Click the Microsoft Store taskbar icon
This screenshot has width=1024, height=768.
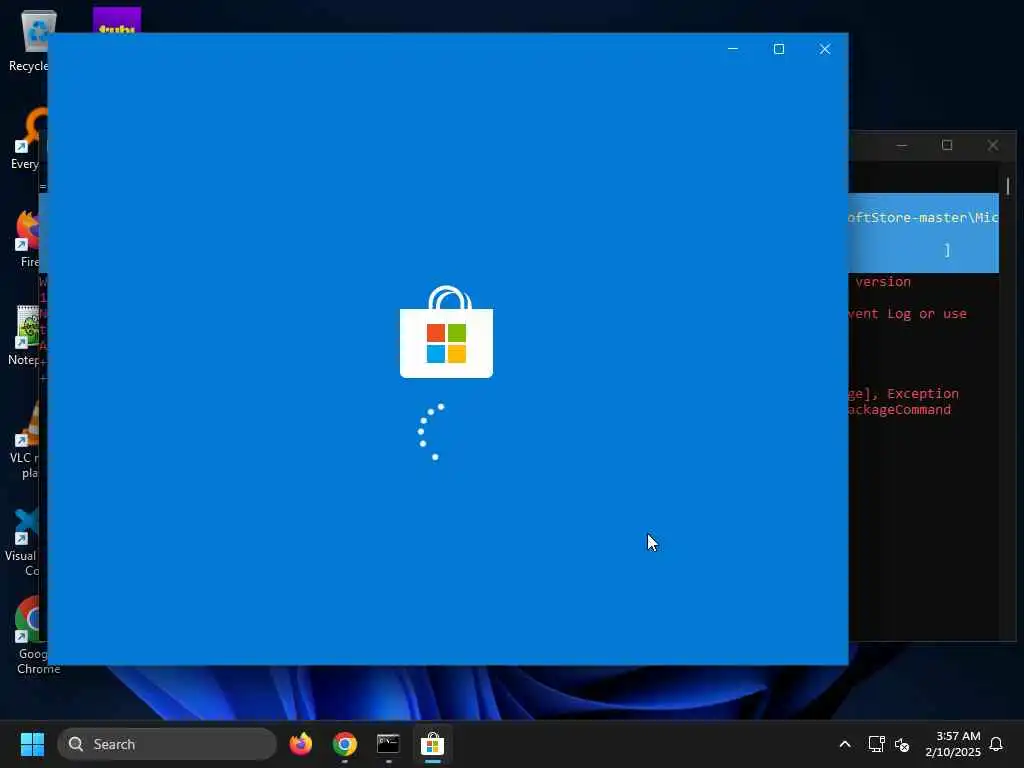click(432, 744)
